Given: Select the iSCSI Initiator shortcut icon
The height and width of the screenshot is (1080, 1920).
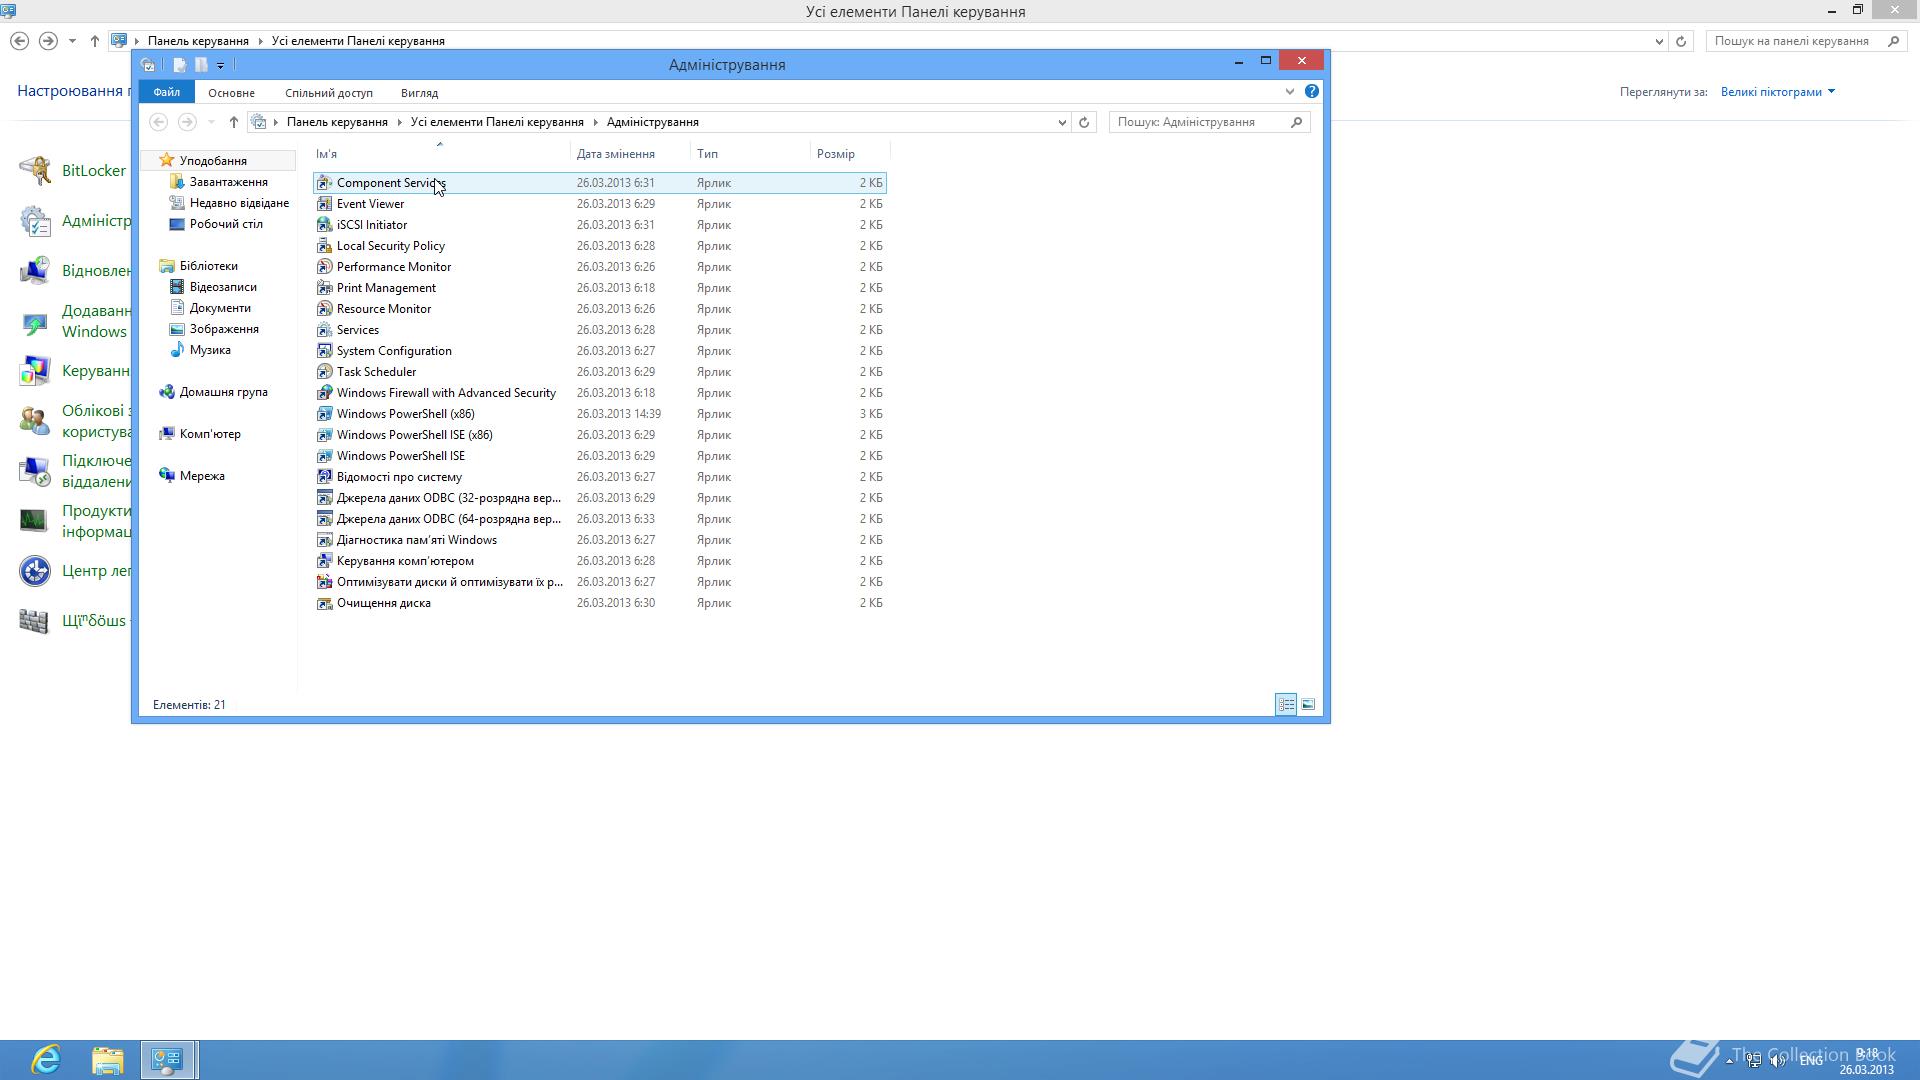Looking at the screenshot, I should tap(324, 225).
